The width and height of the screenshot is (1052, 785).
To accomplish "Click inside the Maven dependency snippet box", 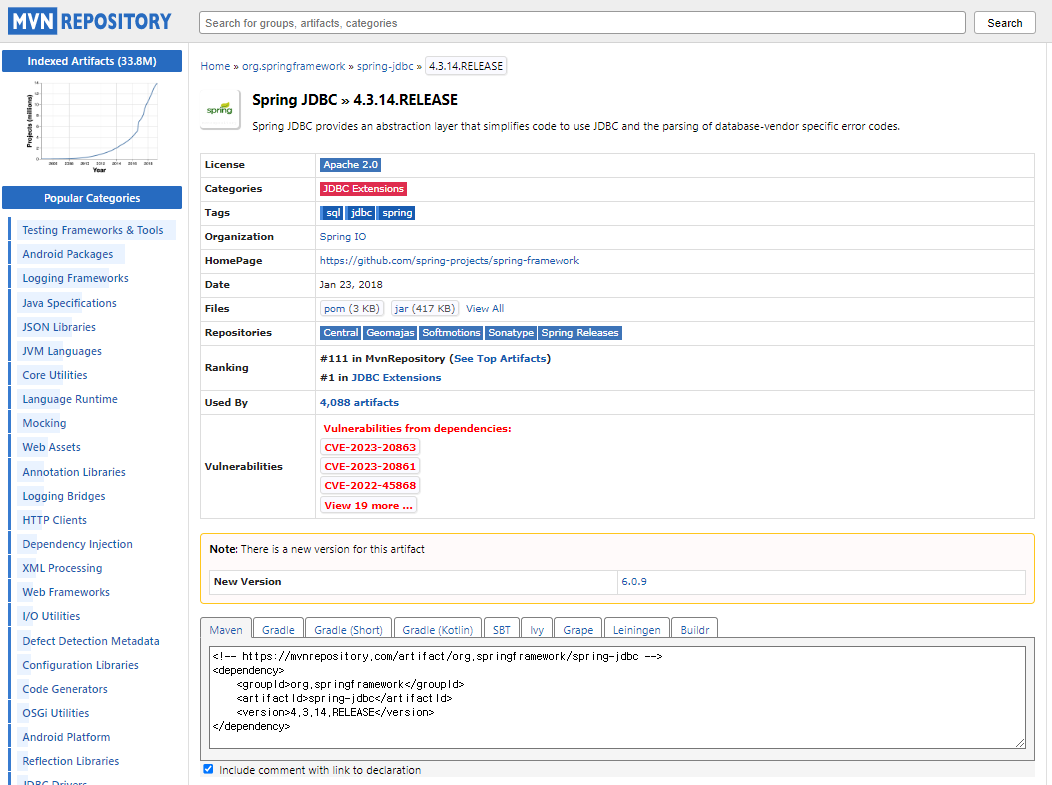I will [x=617, y=696].
